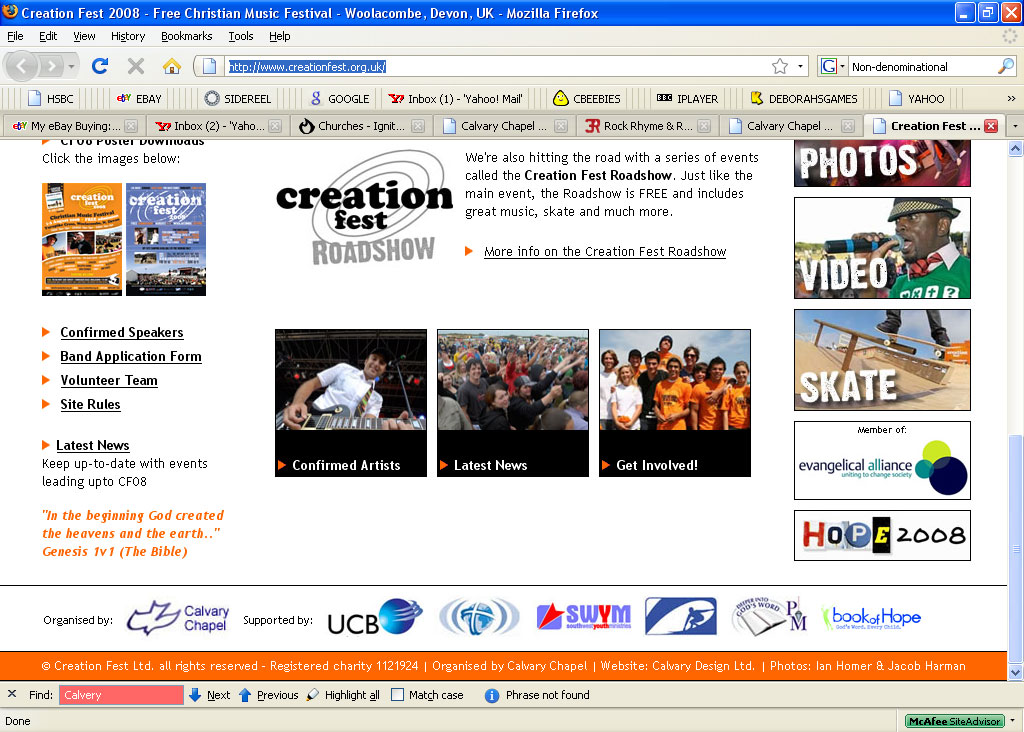The image size is (1024, 732).
Task: Toggle Highlight all in find bar
Action: (x=343, y=695)
